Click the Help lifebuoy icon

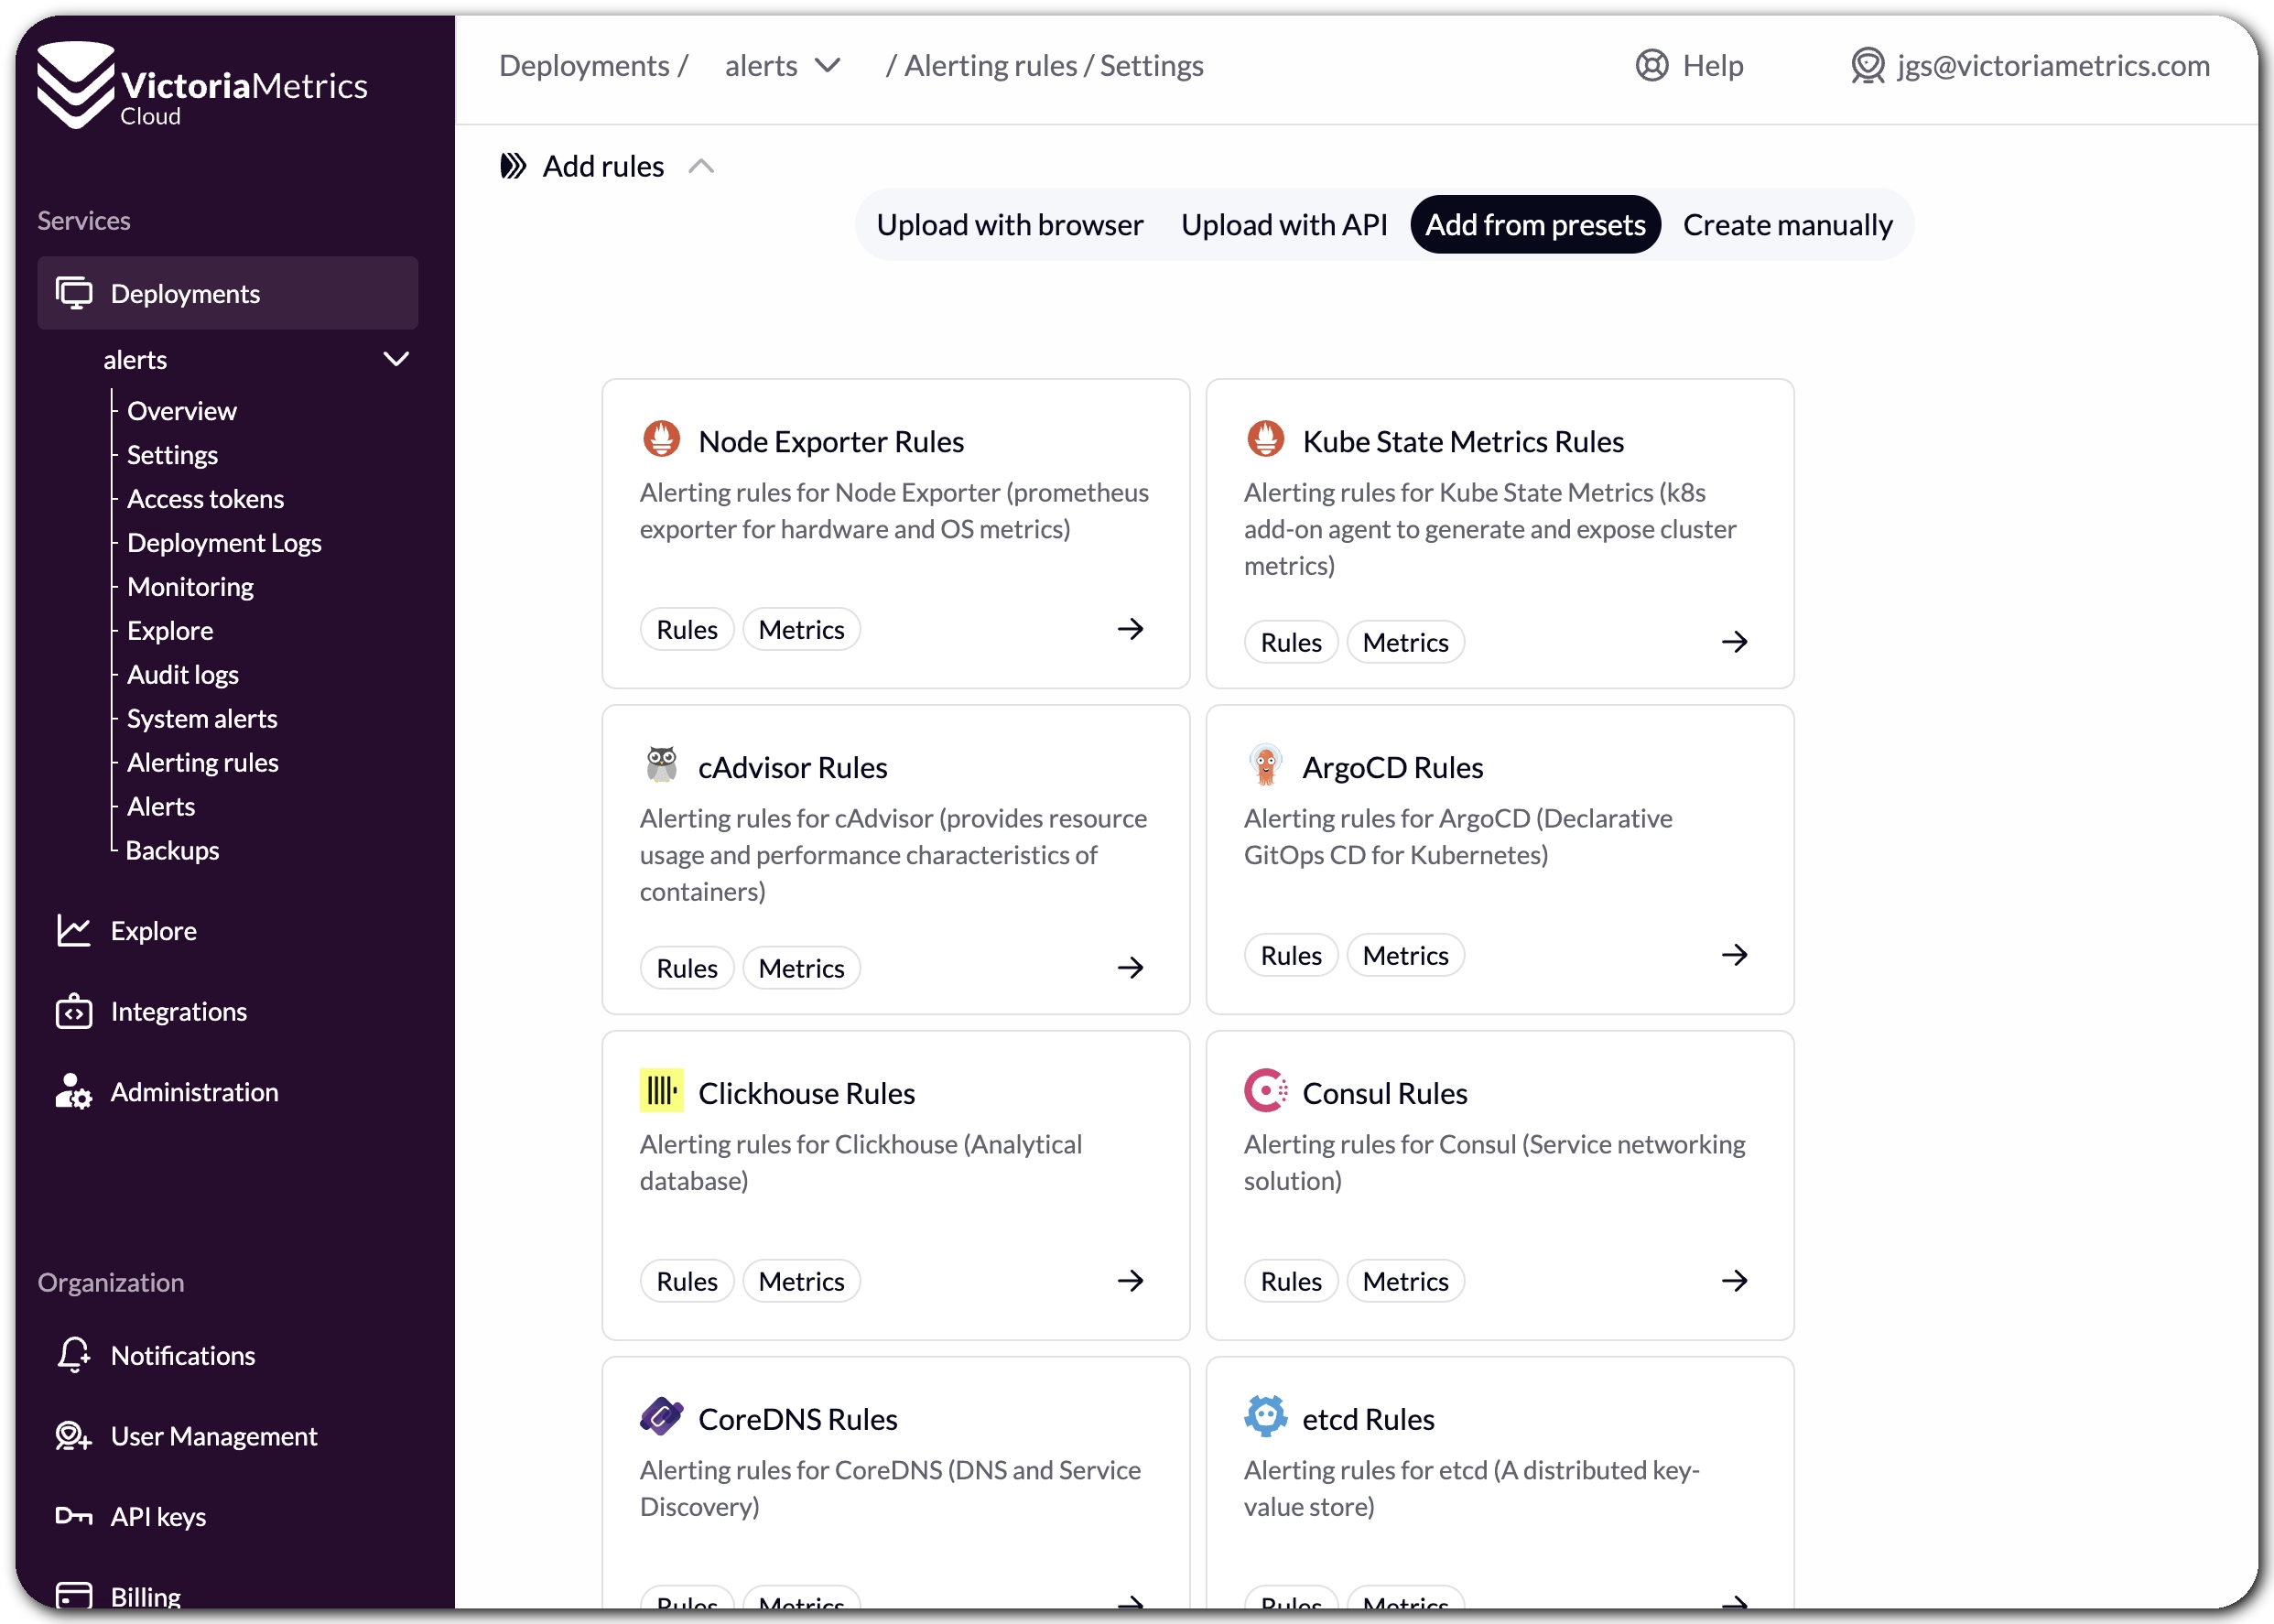click(1651, 66)
